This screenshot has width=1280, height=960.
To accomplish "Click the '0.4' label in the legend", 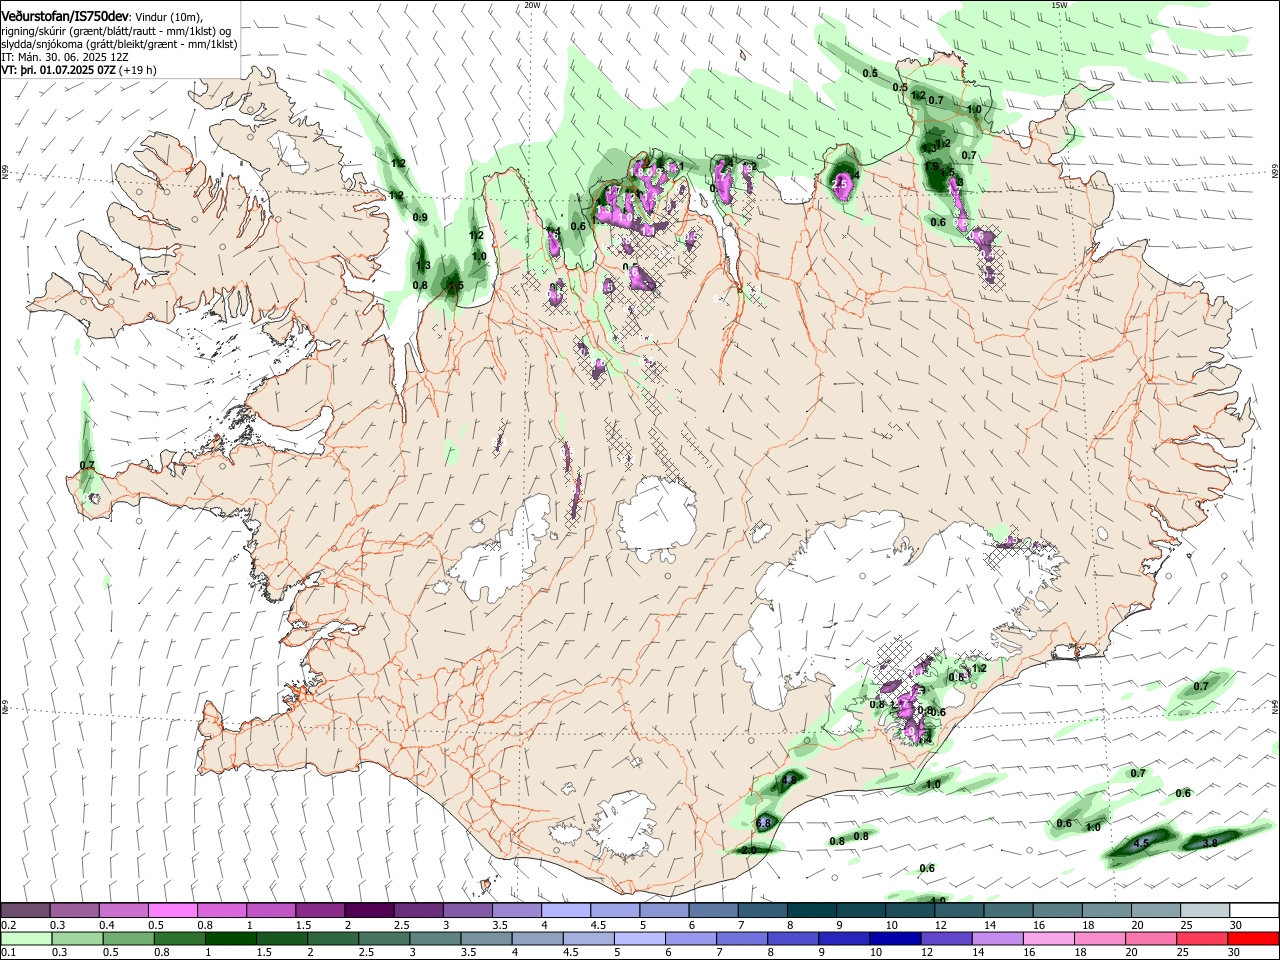I will (106, 925).
